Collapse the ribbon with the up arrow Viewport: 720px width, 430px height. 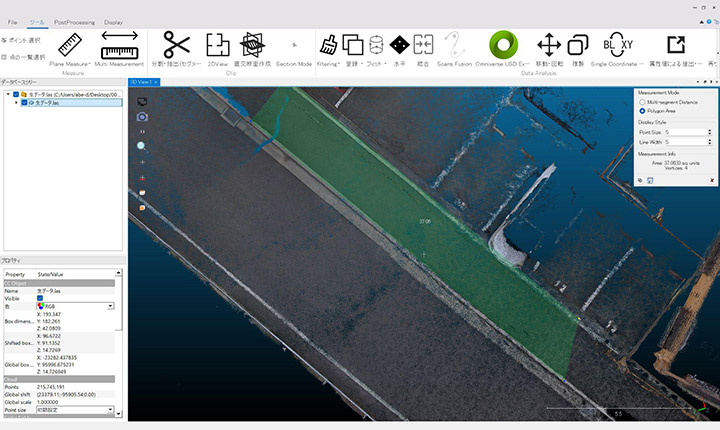[x=702, y=22]
